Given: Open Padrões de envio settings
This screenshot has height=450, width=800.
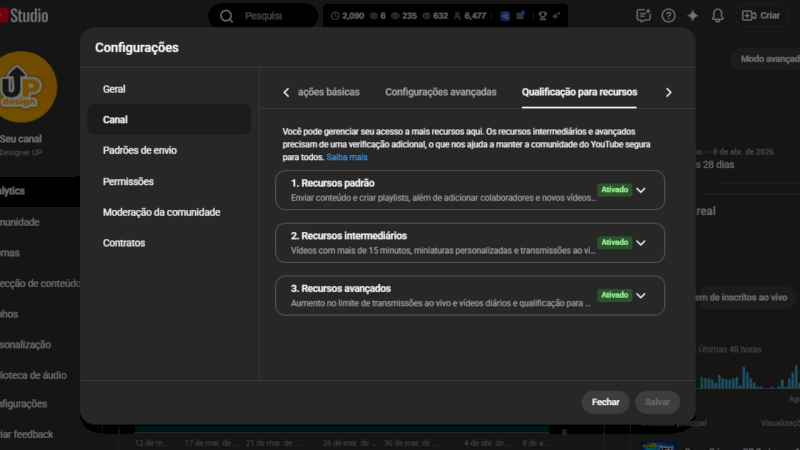Looking at the screenshot, I should 169,151.
